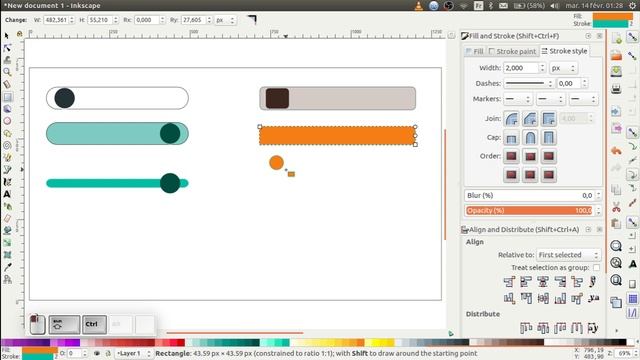
Task: Open the Relative to dropdown
Action: point(568,255)
